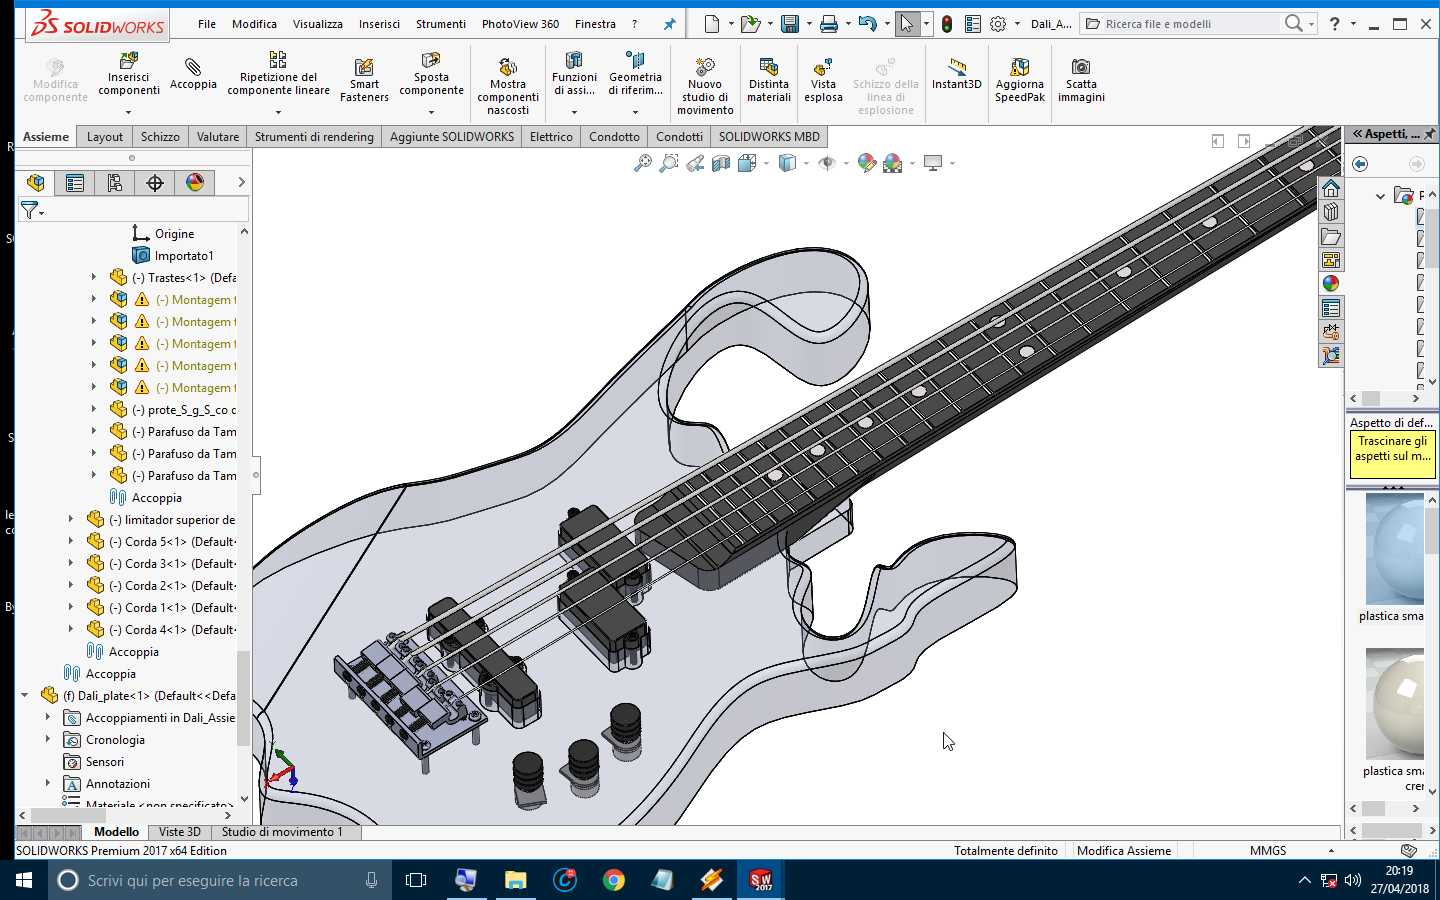Select first plastica appearance sphere thumbnail

pos(1395,548)
